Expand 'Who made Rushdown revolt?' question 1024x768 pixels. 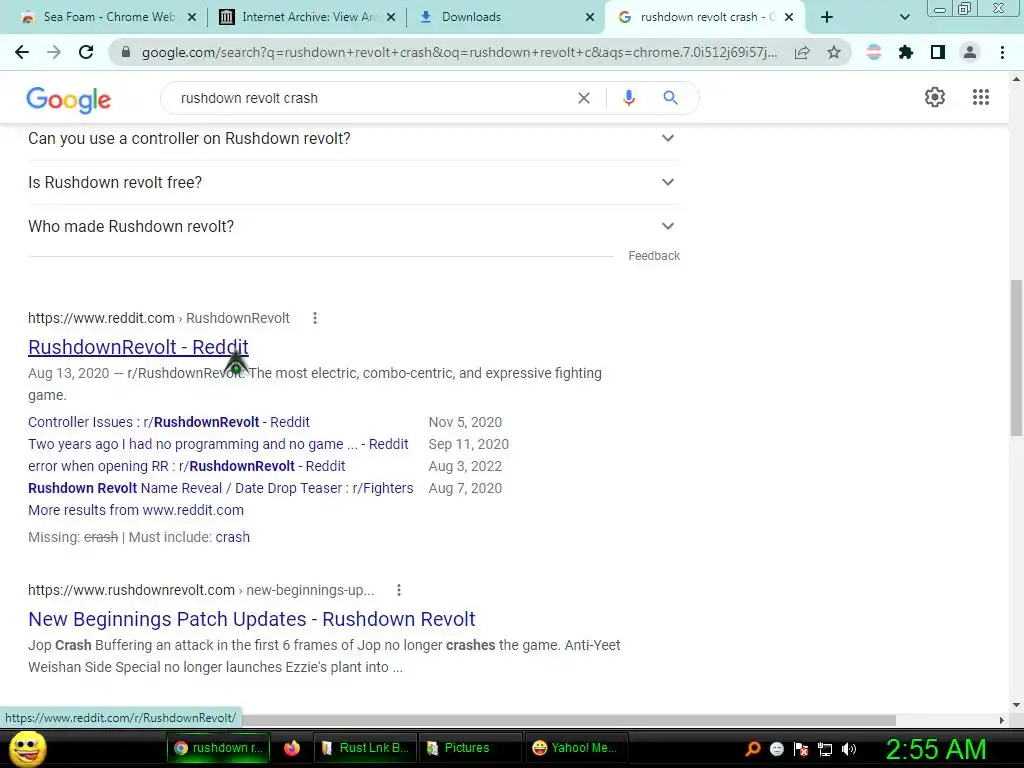[x=354, y=226]
